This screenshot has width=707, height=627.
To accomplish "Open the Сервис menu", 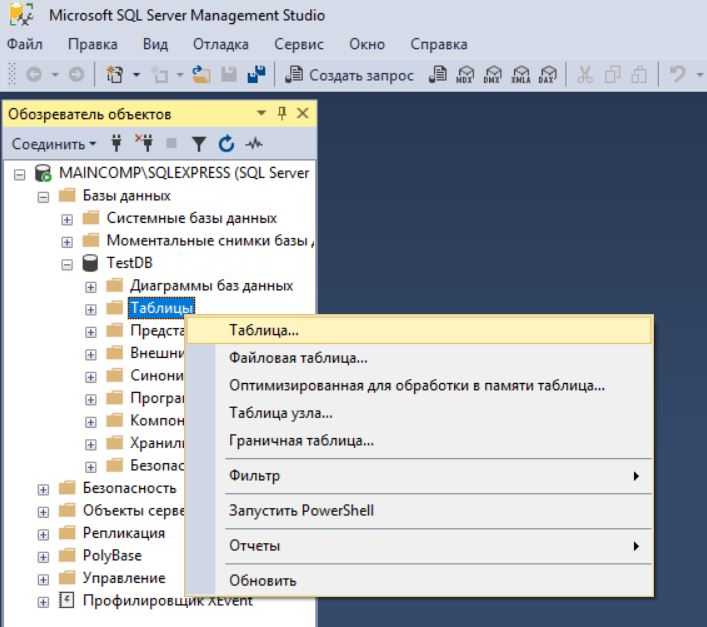I will [299, 44].
